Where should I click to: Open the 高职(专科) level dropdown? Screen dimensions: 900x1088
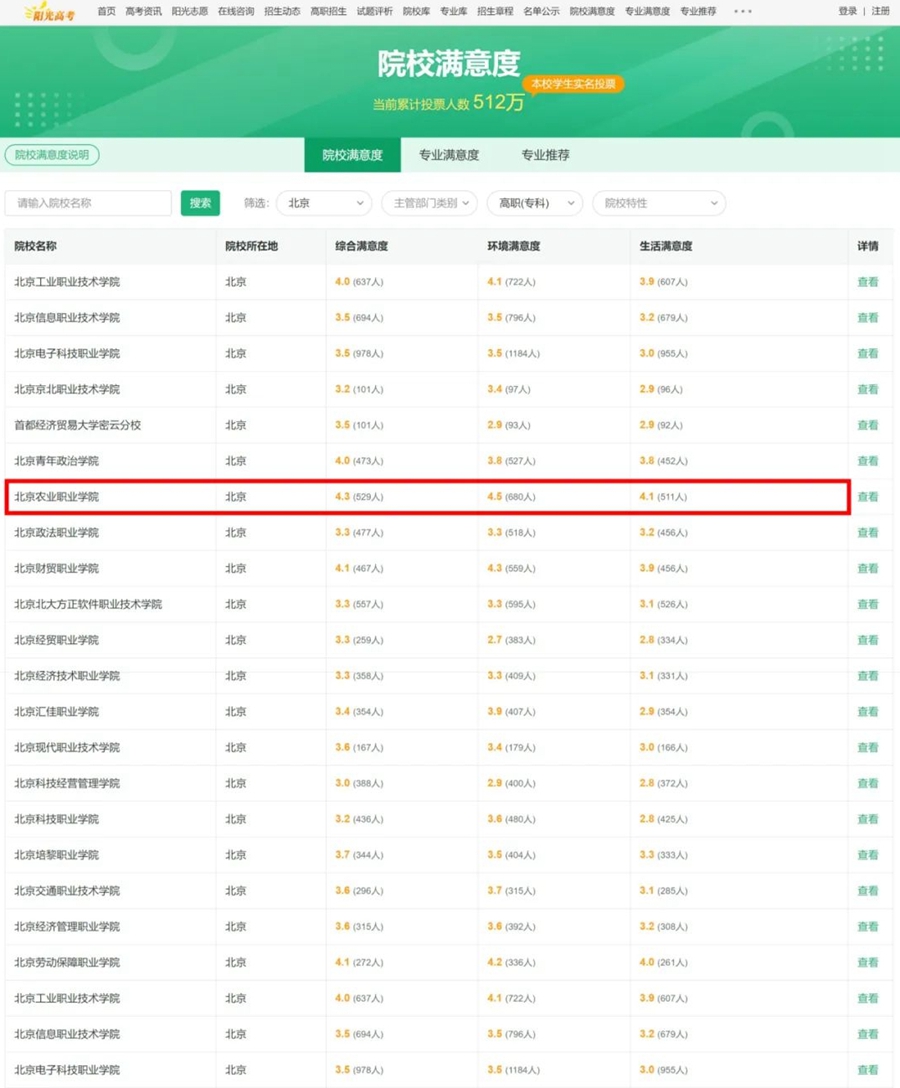click(534, 203)
